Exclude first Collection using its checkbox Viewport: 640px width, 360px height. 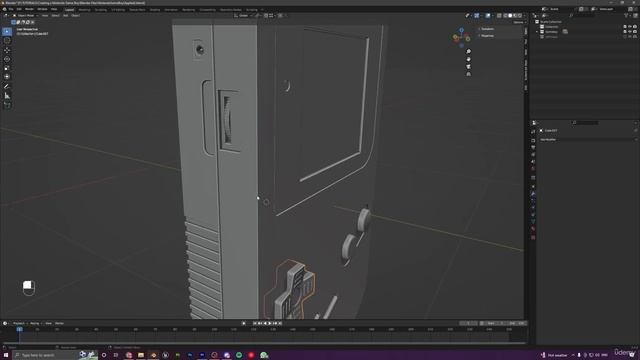coord(625,27)
